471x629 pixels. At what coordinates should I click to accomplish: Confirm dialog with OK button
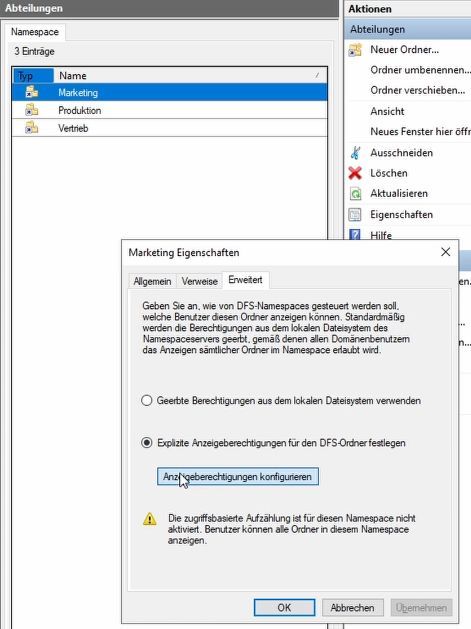pos(284,607)
